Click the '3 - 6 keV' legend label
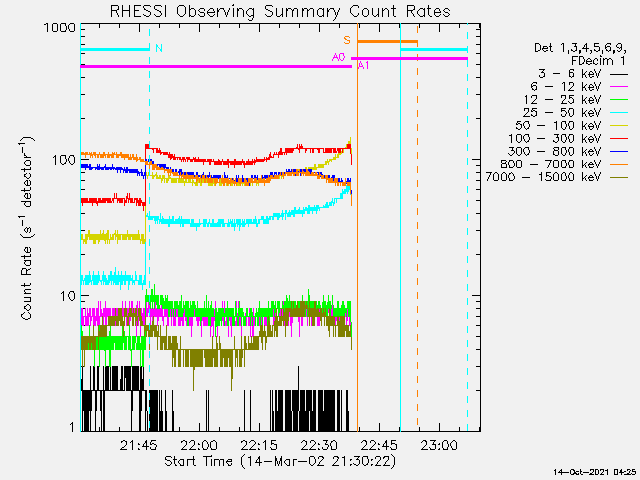The height and width of the screenshot is (480, 640). [x=569, y=74]
